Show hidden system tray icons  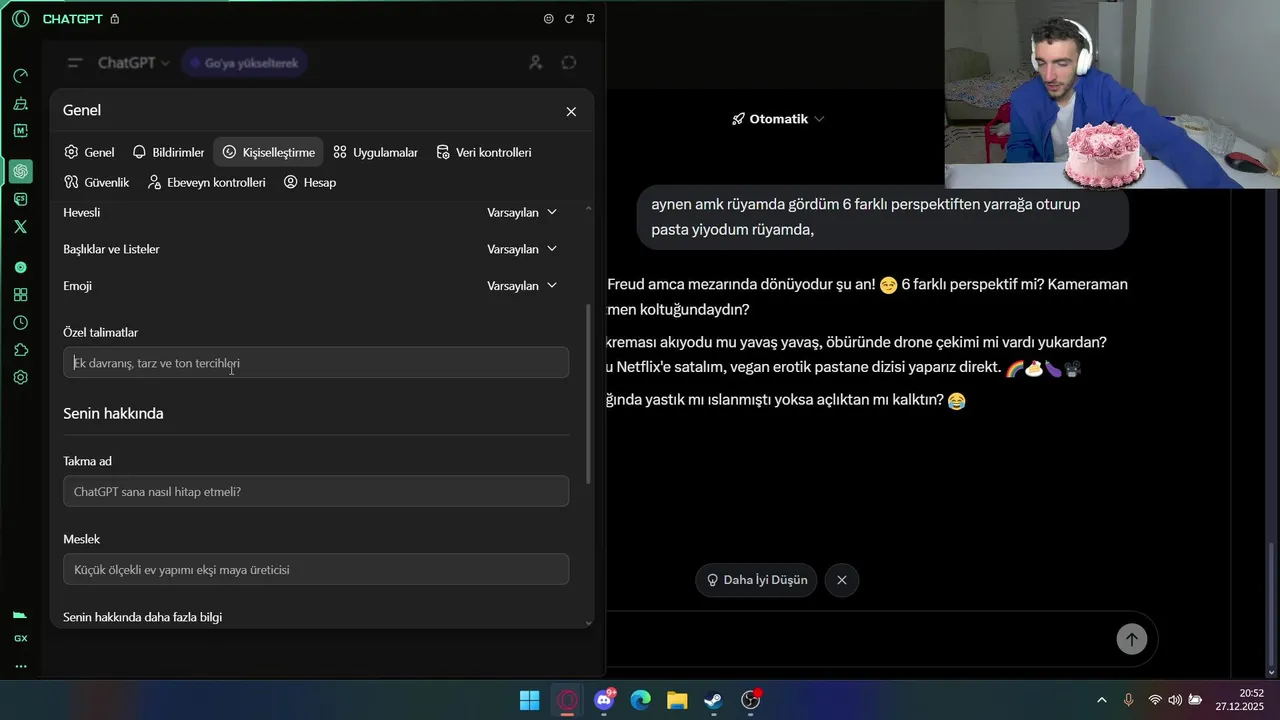coord(1102,700)
